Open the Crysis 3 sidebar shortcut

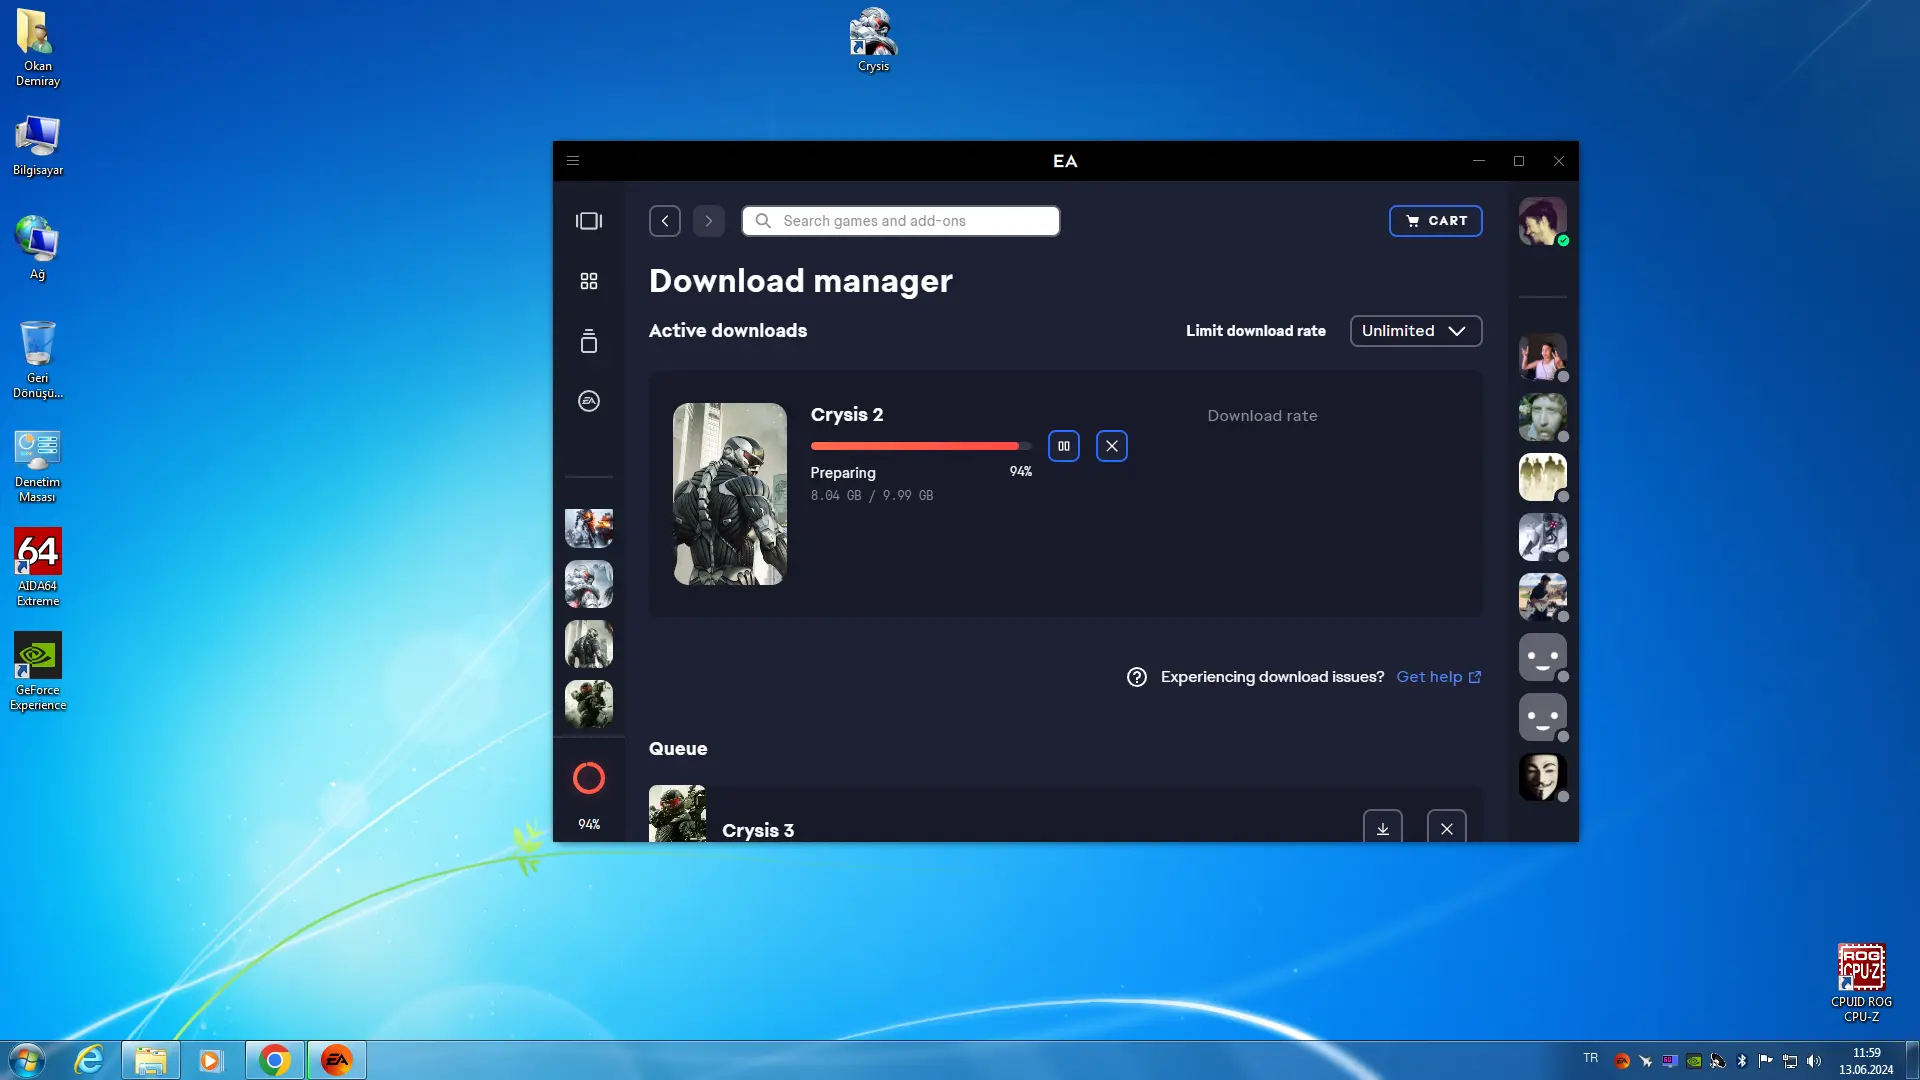coord(589,704)
